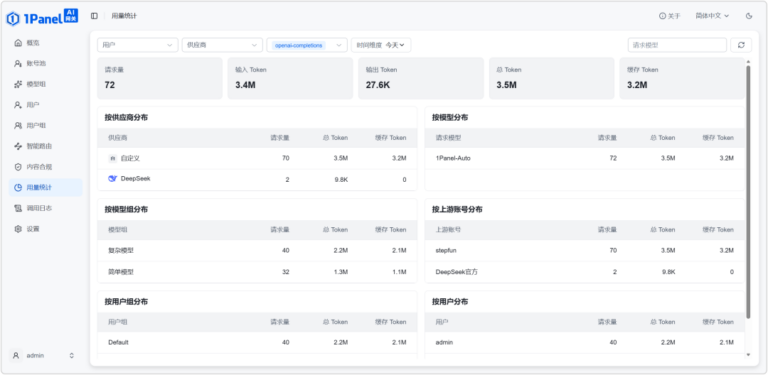
Task: Click the 输入 Token 3.4M card
Action: pos(290,78)
